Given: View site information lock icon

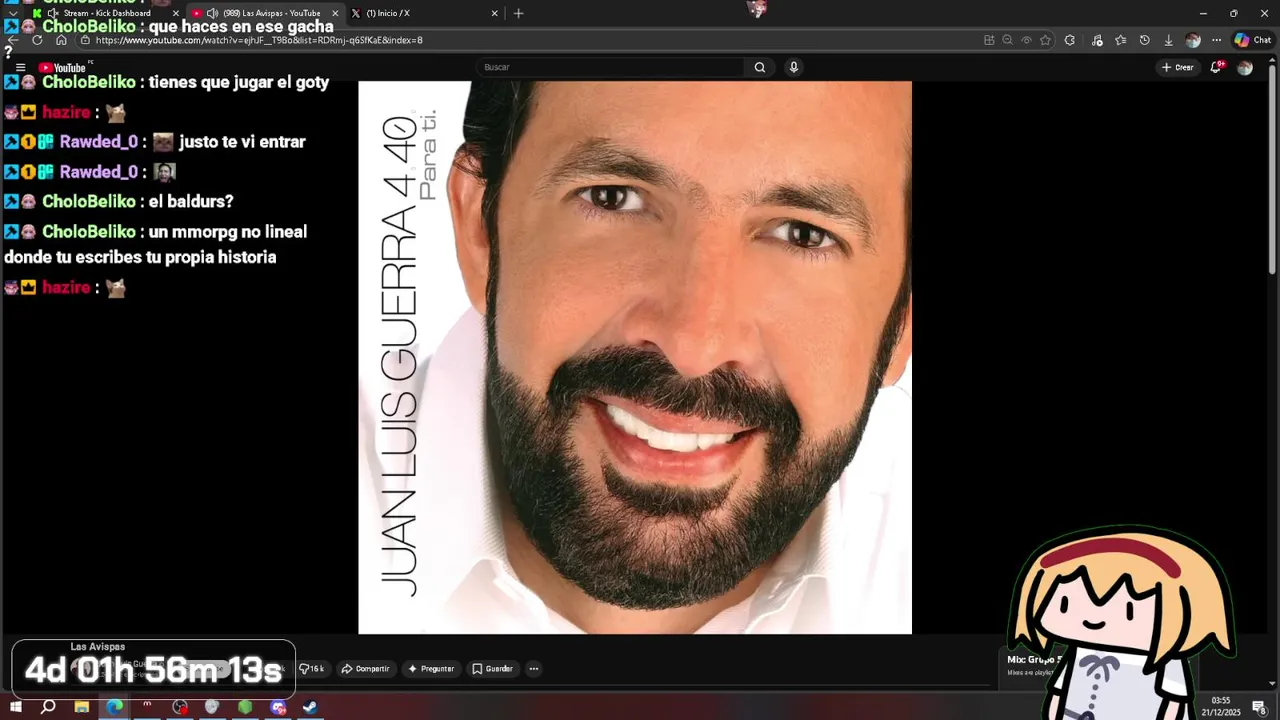Looking at the screenshot, I should click(85, 40).
